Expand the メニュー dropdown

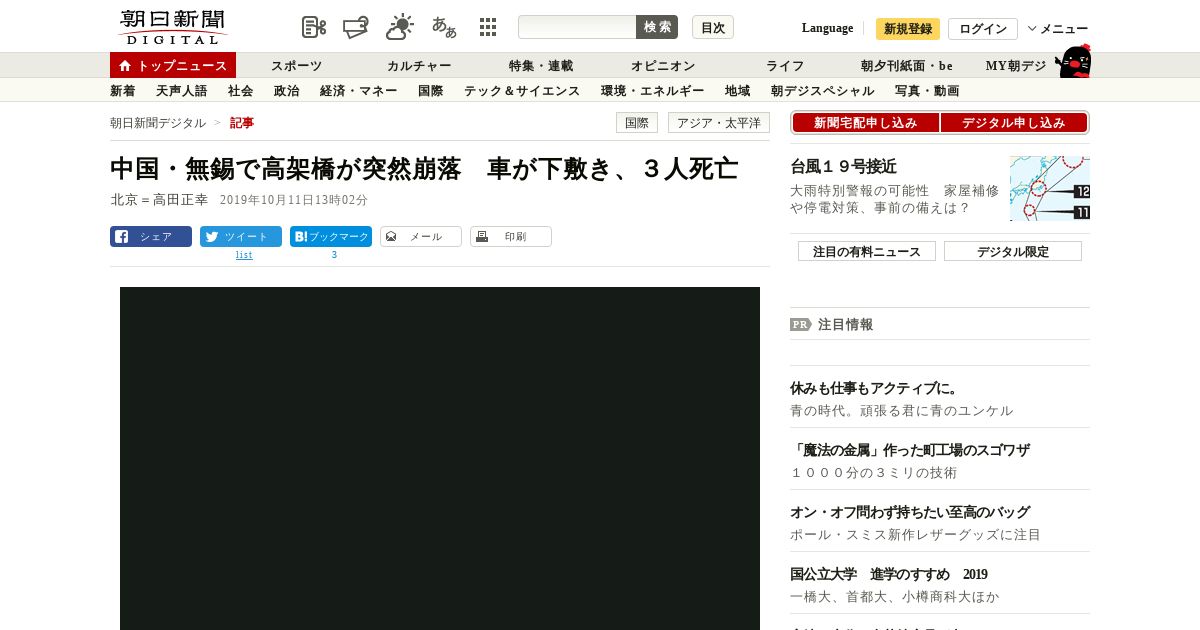(1058, 29)
